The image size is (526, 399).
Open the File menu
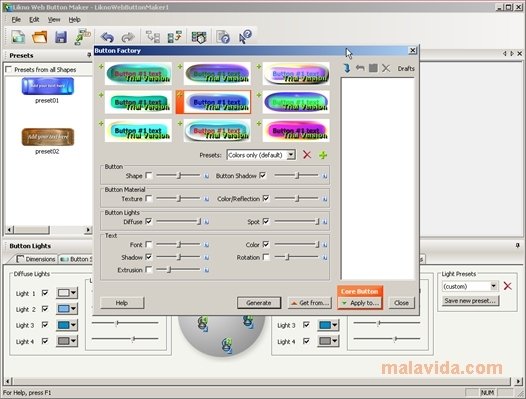[x=16, y=20]
